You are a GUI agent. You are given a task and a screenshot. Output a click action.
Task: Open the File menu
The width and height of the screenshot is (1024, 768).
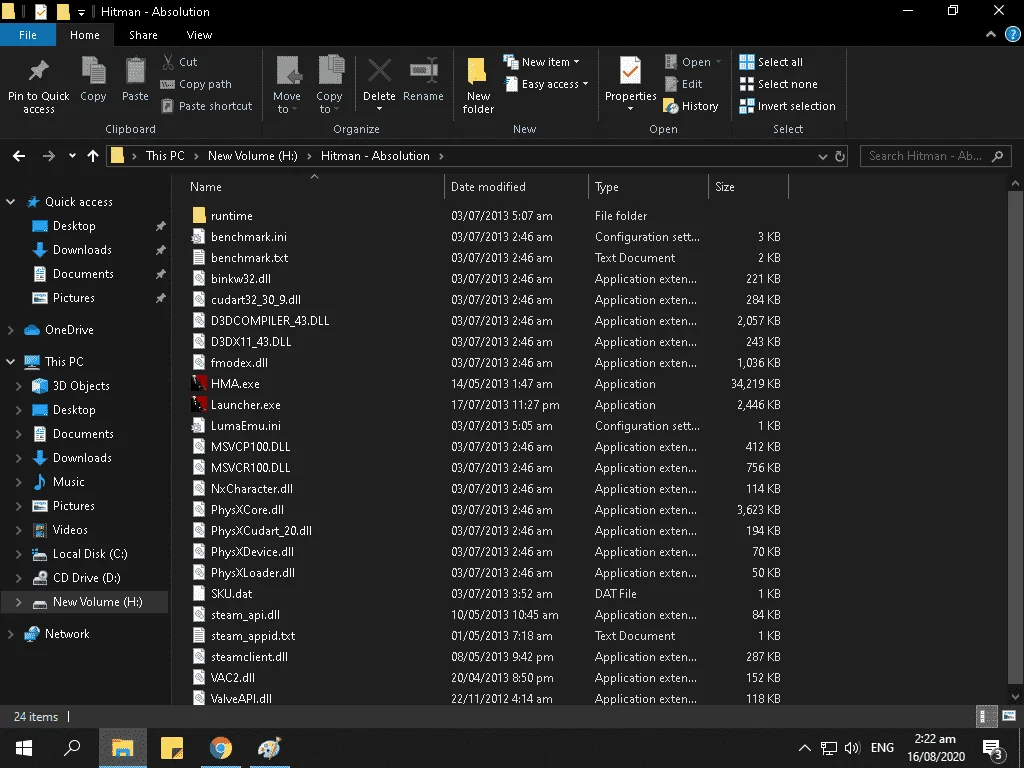[27, 35]
